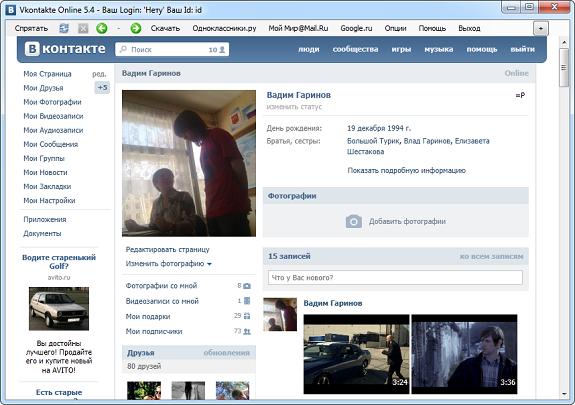
Task: Open Мои Видеозаписи in the sidebar
Action: pyautogui.click(x=53, y=116)
